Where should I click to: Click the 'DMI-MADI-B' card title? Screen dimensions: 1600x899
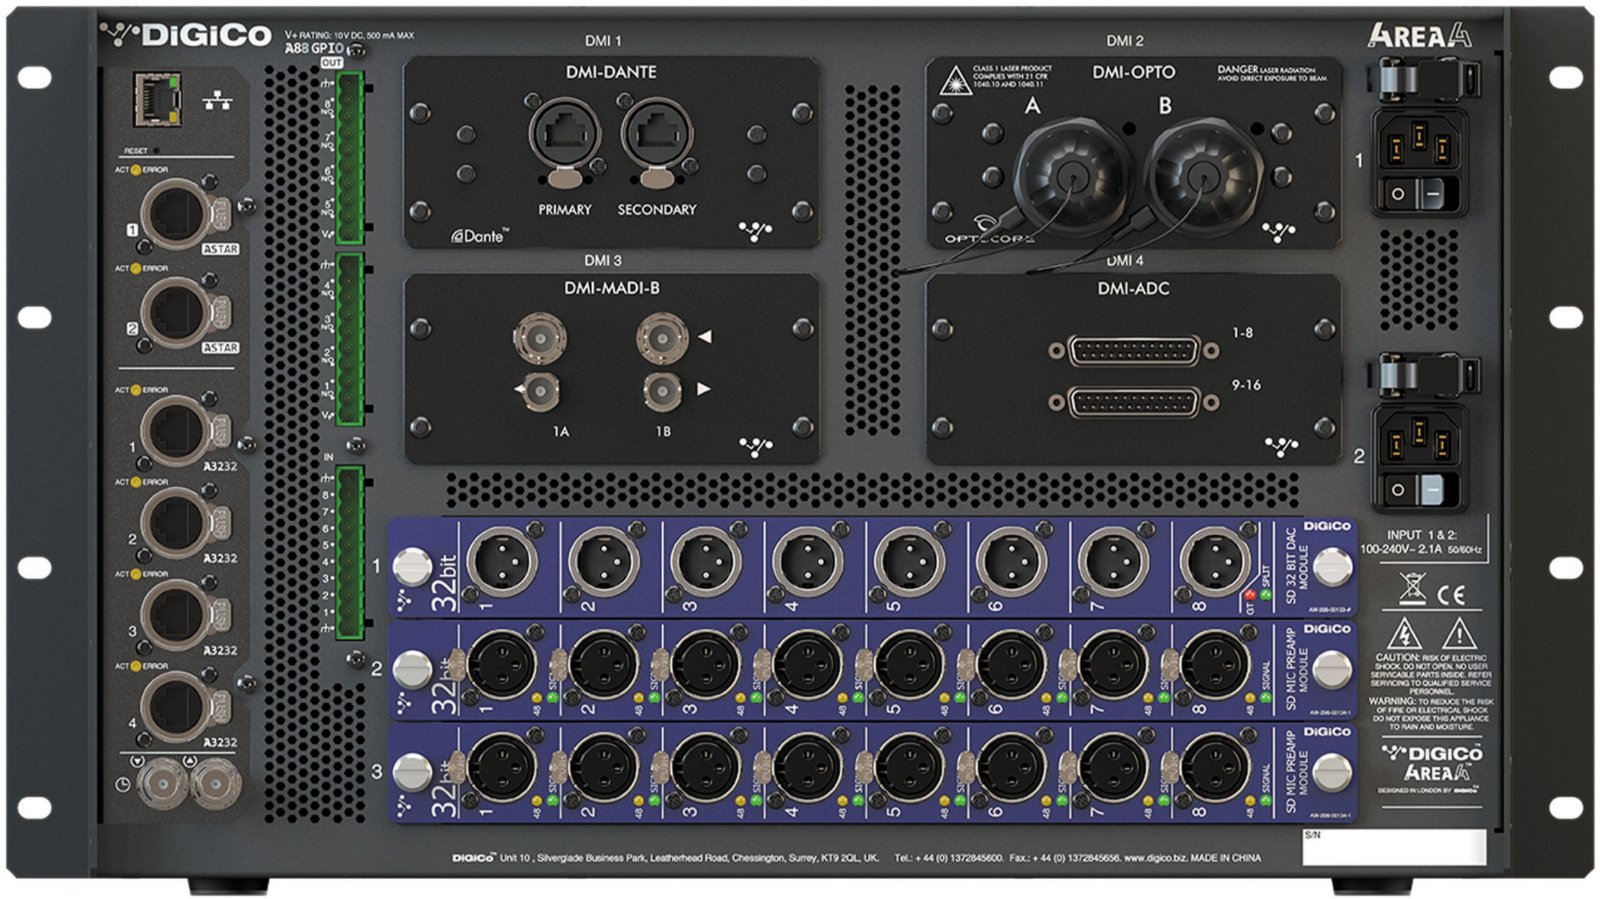(611, 288)
